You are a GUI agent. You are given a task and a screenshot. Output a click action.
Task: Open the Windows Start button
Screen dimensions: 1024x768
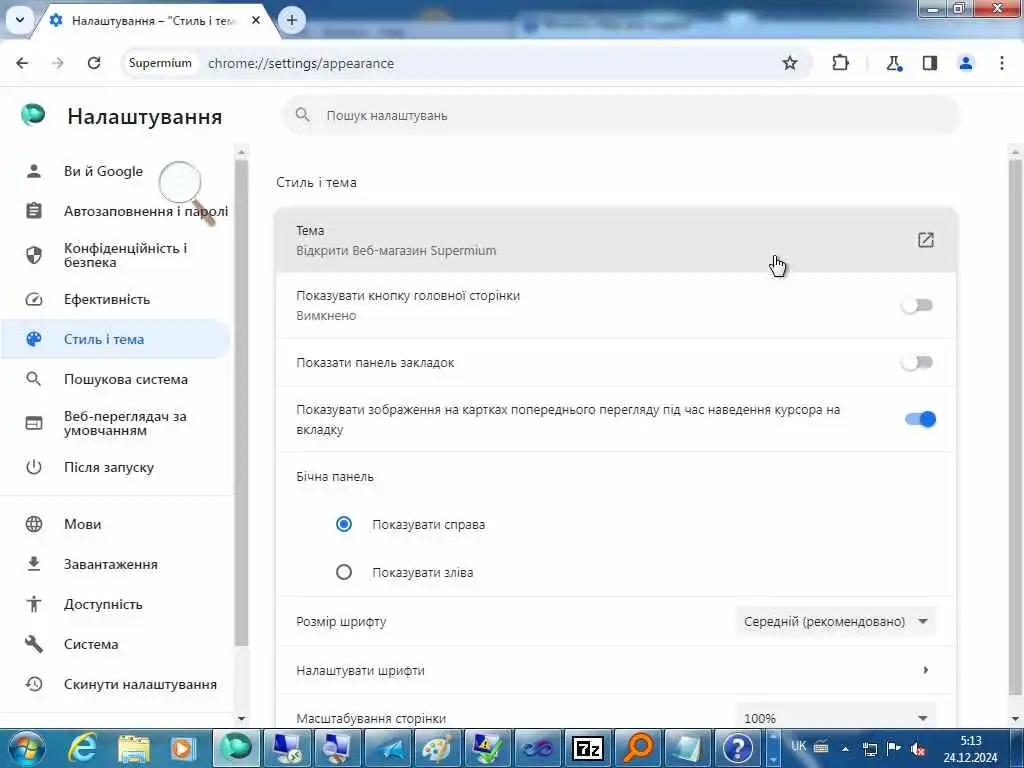click(x=27, y=748)
